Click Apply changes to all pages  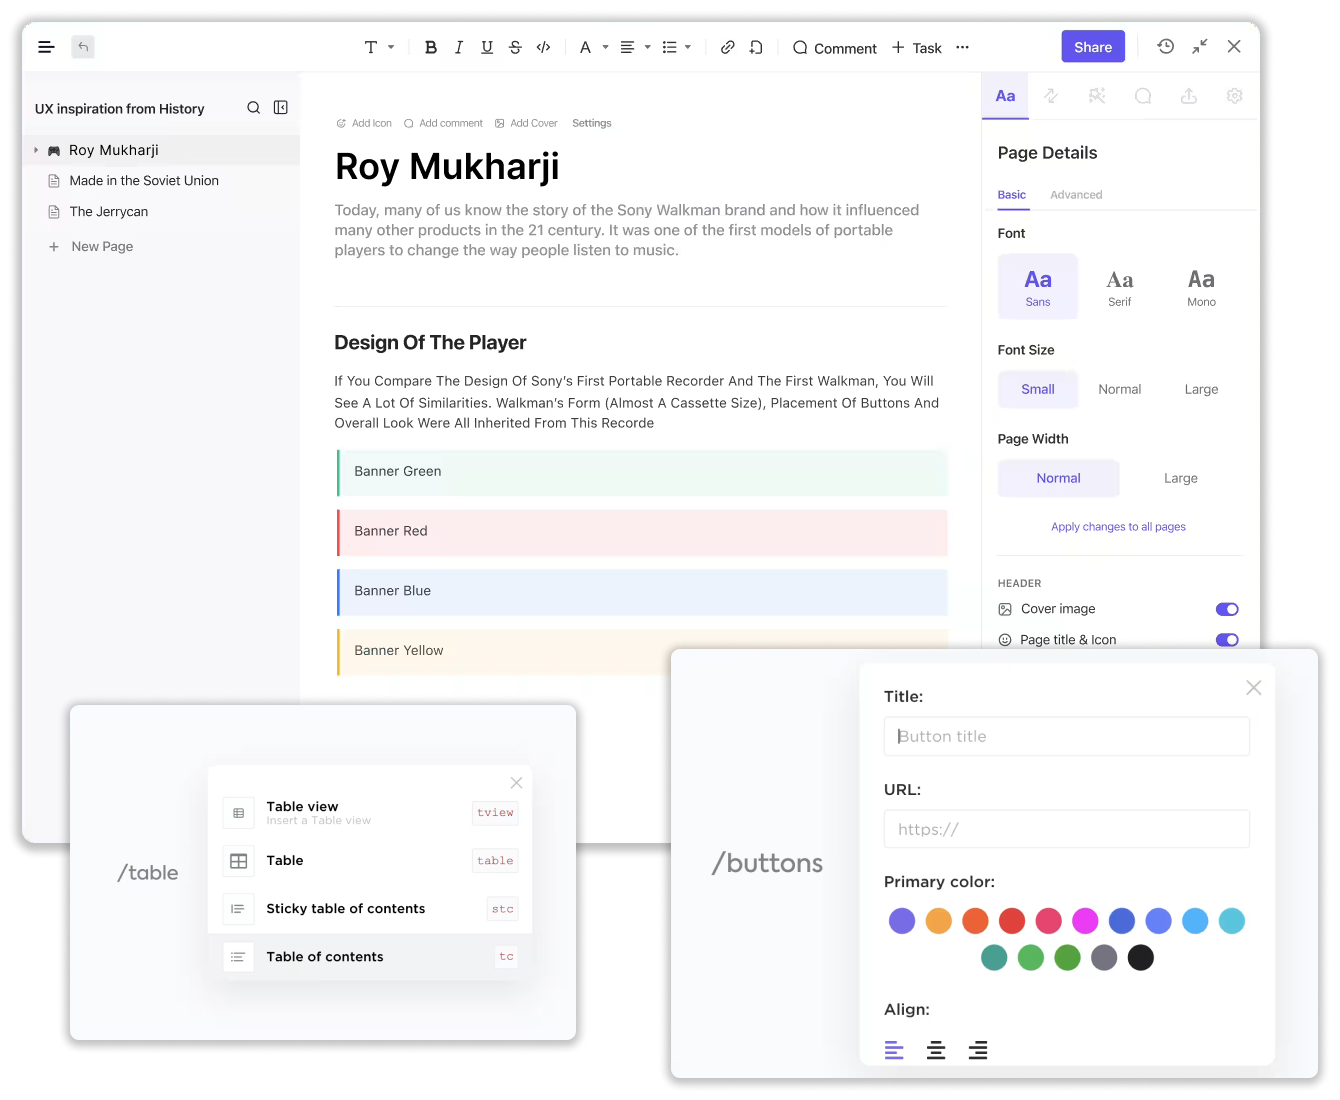click(1118, 526)
